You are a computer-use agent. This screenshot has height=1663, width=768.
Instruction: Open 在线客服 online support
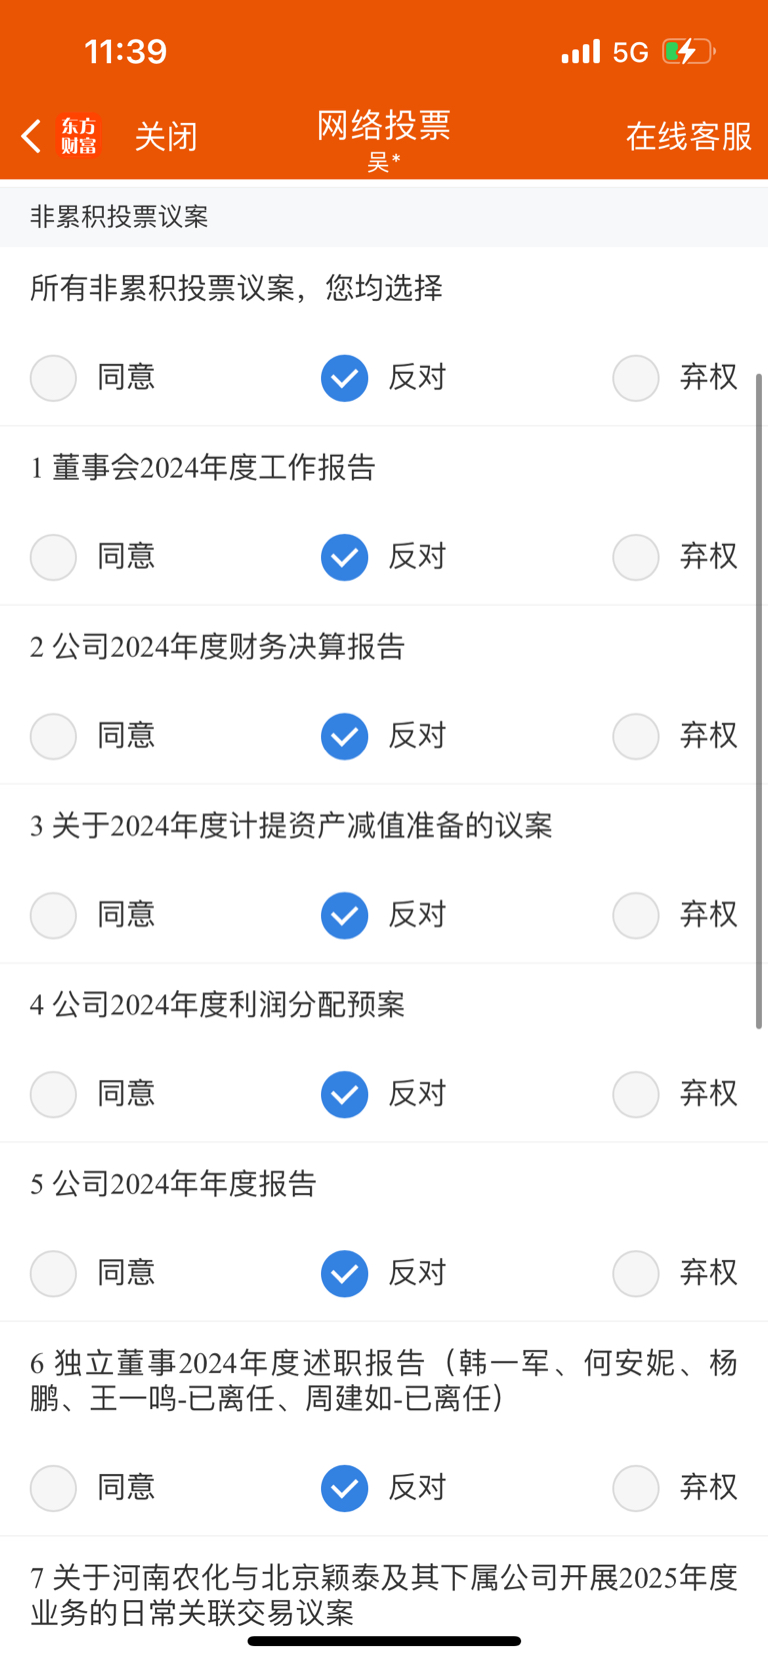(x=689, y=136)
